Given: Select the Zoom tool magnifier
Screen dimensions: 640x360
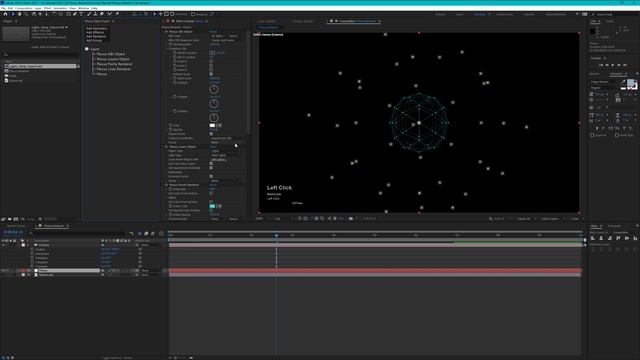Looking at the screenshot, I should tap(26, 14).
